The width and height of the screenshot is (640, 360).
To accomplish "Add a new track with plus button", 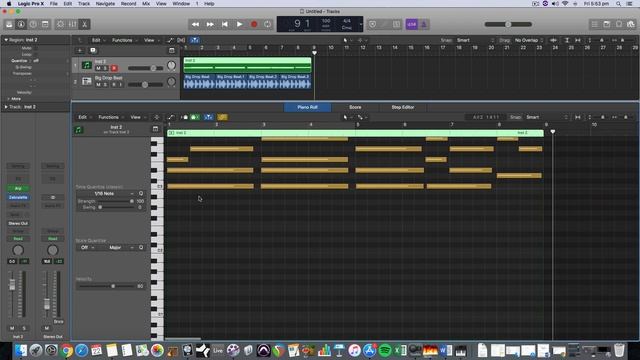I will [x=80, y=51].
